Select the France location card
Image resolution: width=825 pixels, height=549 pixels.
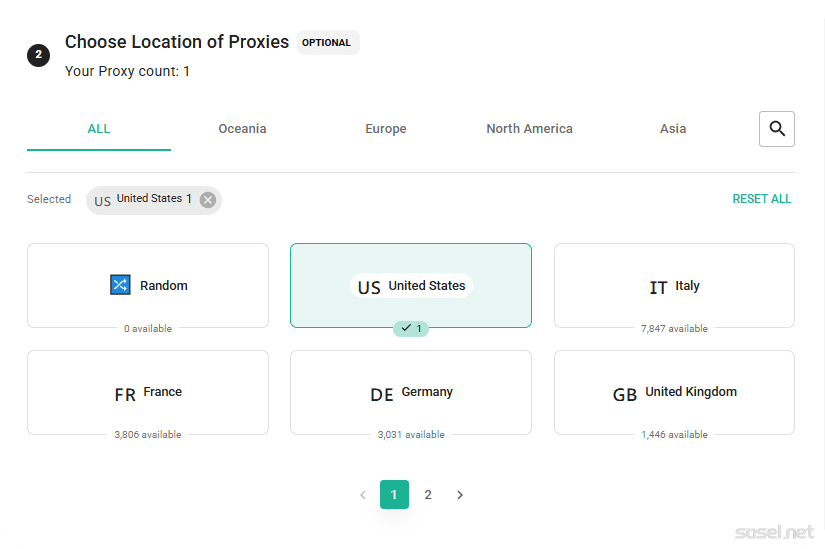(148, 393)
